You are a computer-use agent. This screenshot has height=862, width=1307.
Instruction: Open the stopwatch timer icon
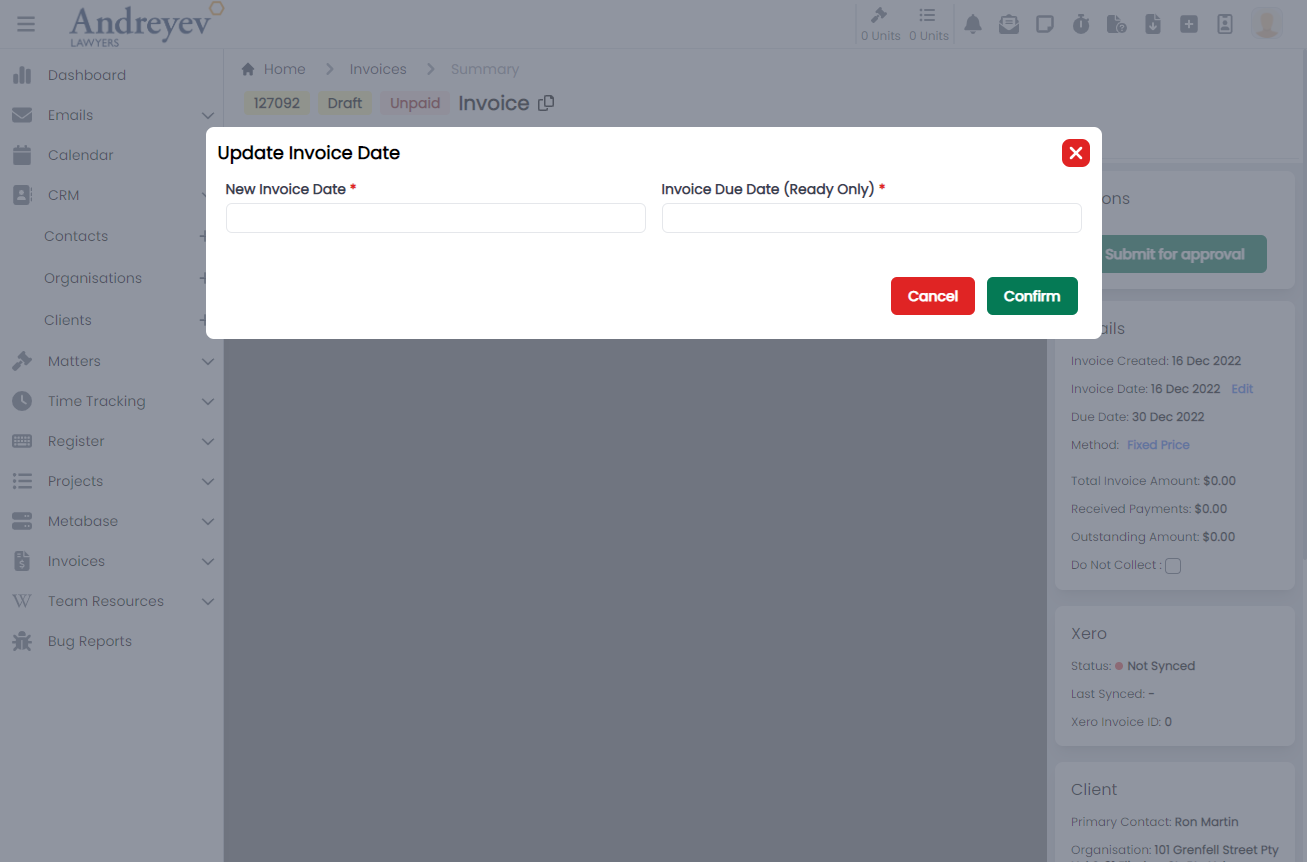click(x=1080, y=24)
